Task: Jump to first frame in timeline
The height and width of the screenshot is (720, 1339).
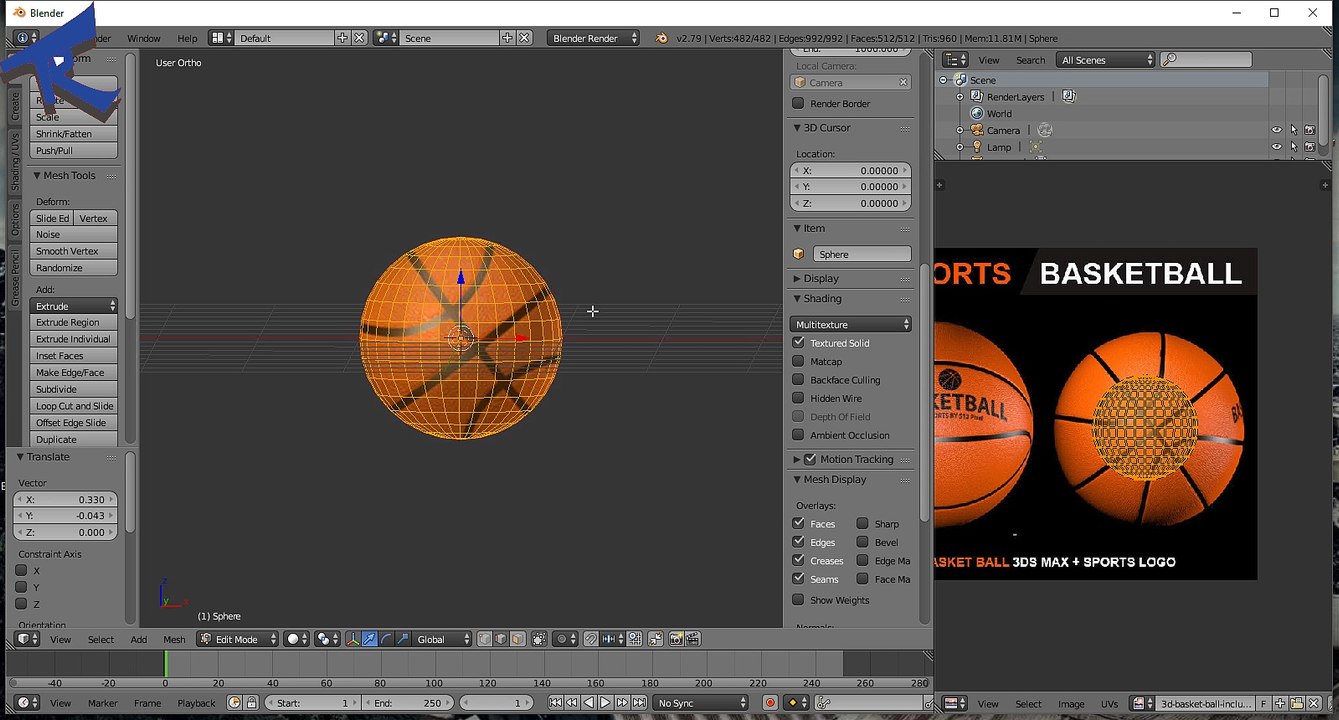Action: pyautogui.click(x=556, y=703)
